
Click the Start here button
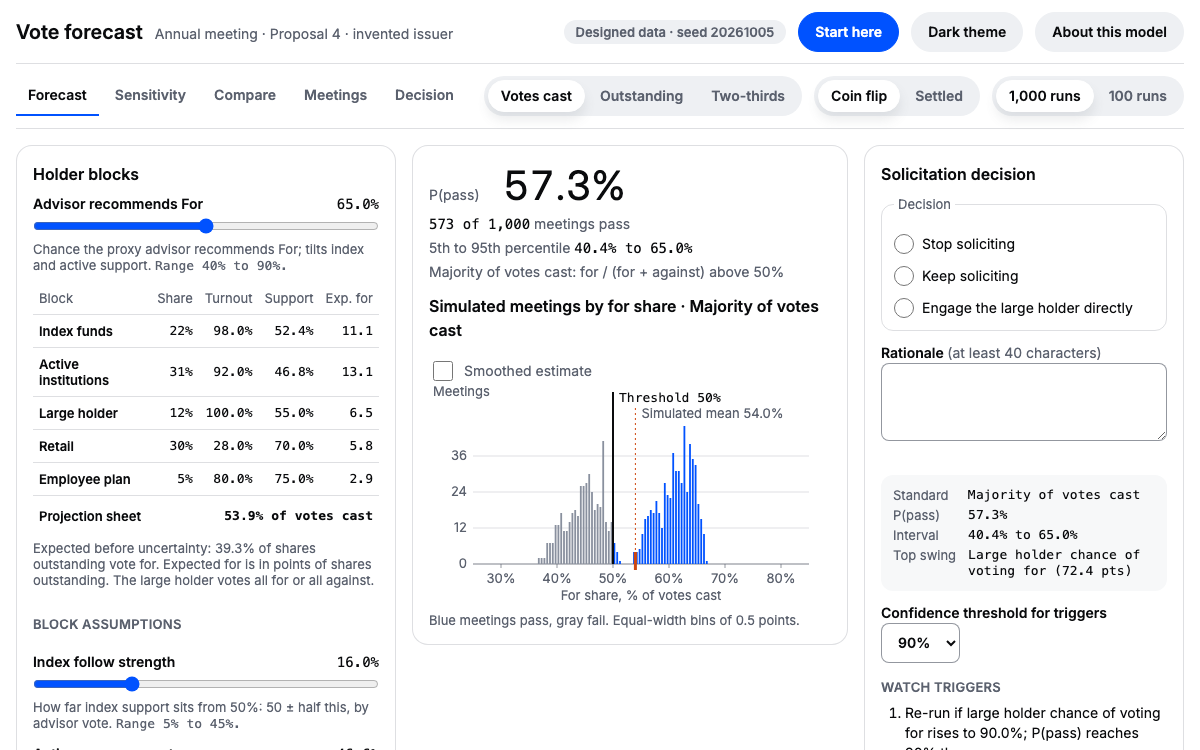click(x=848, y=32)
